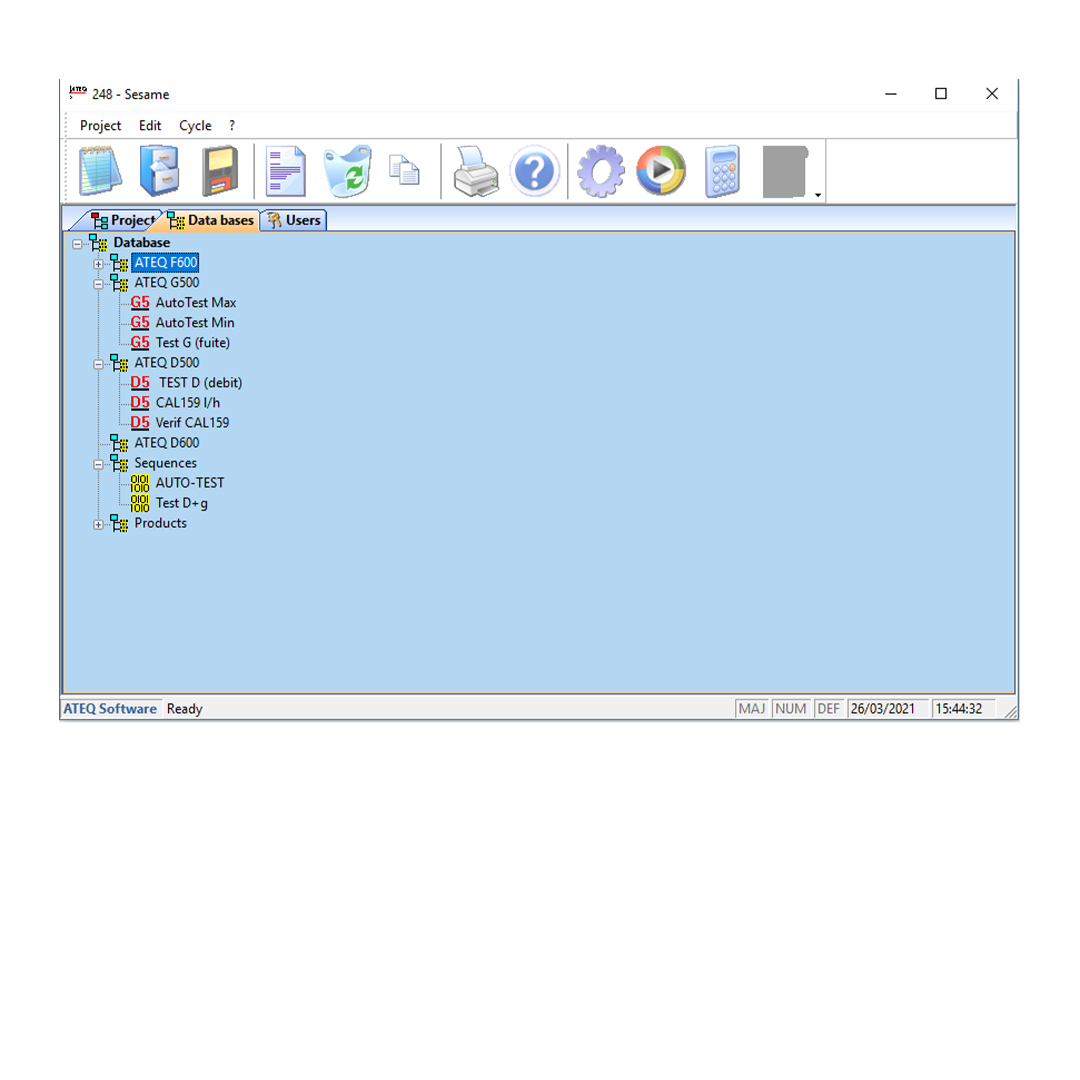
Task: Open the small toolbar overflow dropdown arrow
Action: point(818,195)
